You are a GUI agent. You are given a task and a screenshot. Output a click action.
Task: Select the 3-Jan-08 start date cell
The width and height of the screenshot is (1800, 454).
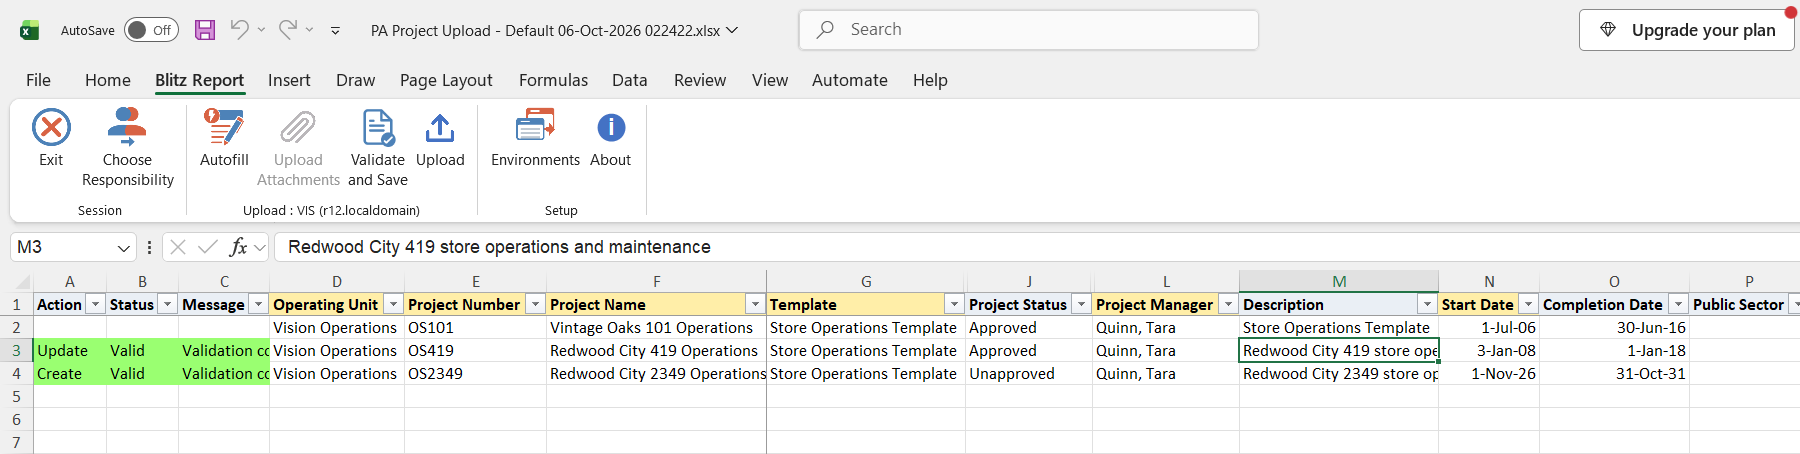tap(1489, 351)
